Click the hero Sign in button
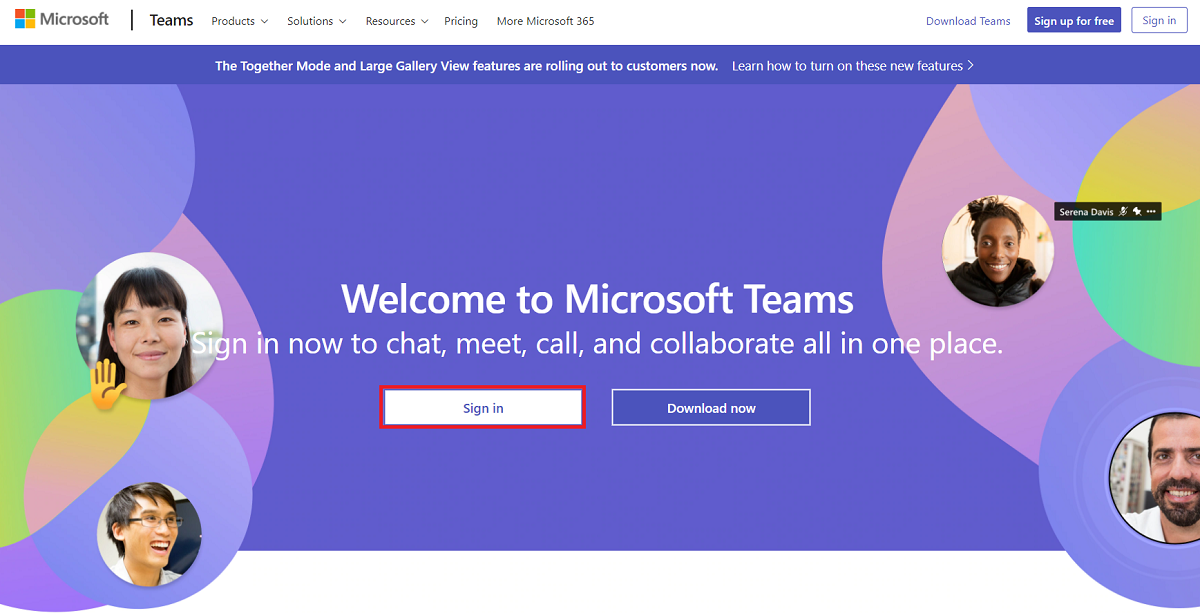The width and height of the screenshot is (1200, 613). (x=483, y=408)
